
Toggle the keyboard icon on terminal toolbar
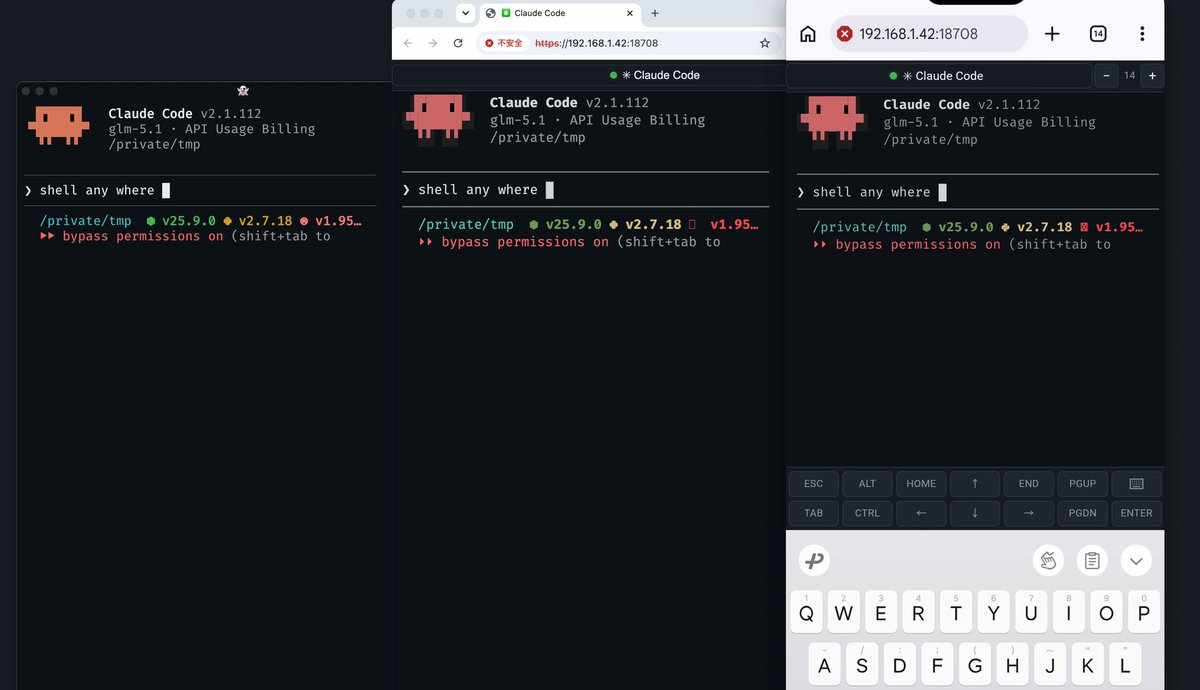click(x=1137, y=484)
